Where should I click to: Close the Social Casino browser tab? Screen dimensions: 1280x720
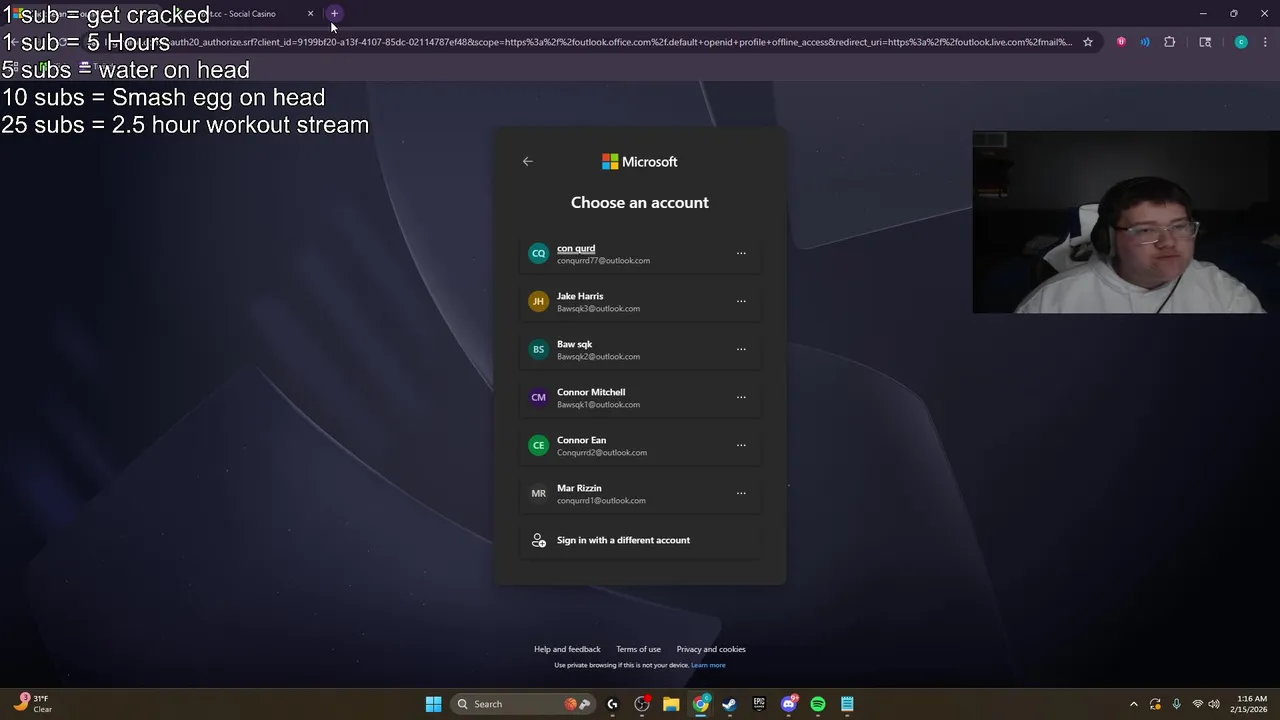tap(310, 13)
